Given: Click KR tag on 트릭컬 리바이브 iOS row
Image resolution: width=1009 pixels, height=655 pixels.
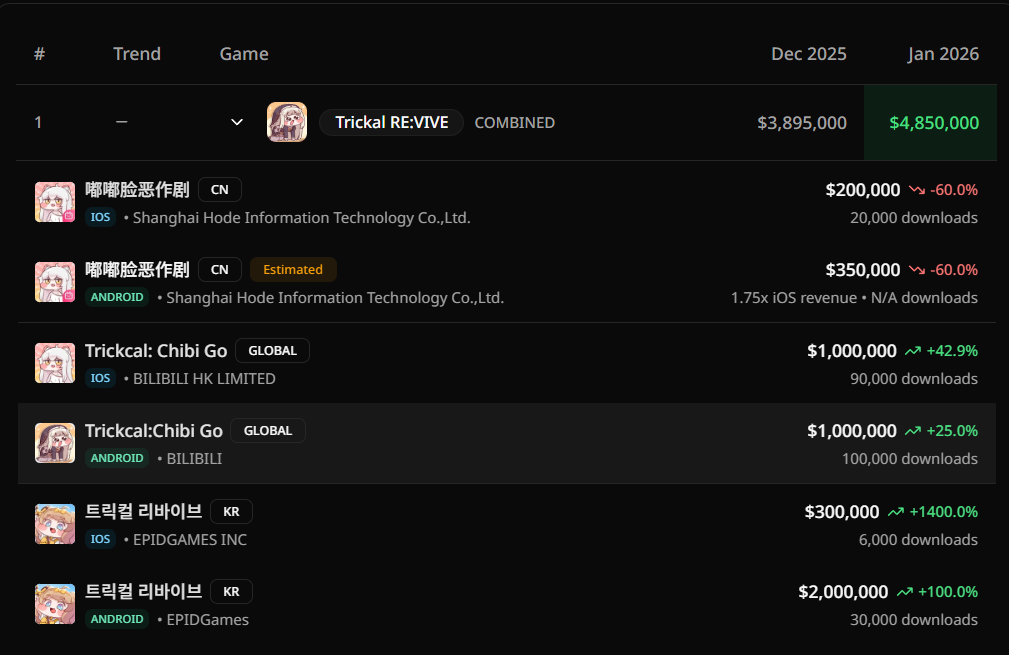Looking at the screenshot, I should 231,512.
